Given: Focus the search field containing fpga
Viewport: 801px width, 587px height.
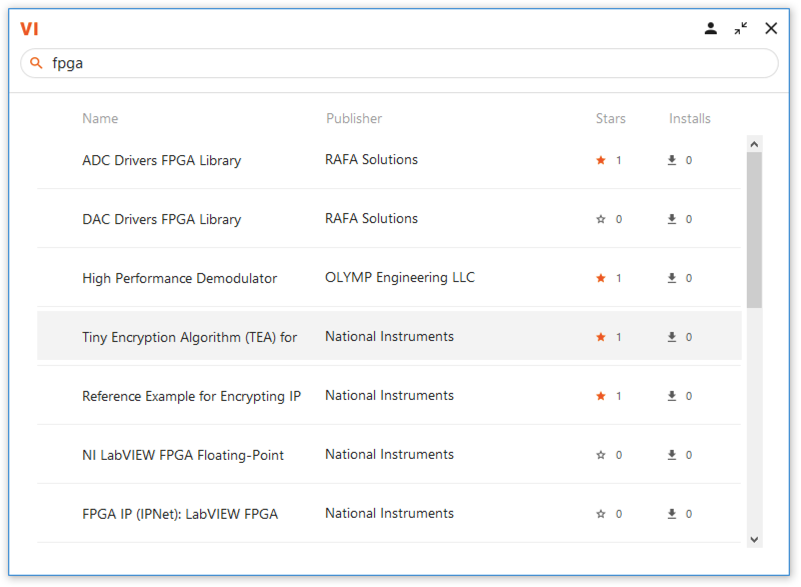Looking at the screenshot, I should click(x=399, y=63).
